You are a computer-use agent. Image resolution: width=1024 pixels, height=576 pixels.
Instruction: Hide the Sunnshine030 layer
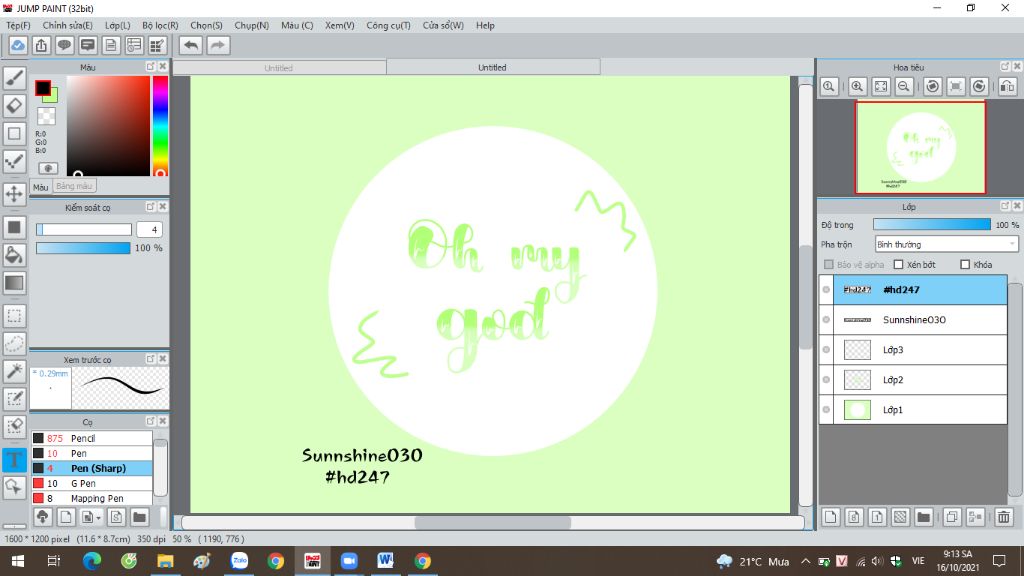pyautogui.click(x=826, y=319)
